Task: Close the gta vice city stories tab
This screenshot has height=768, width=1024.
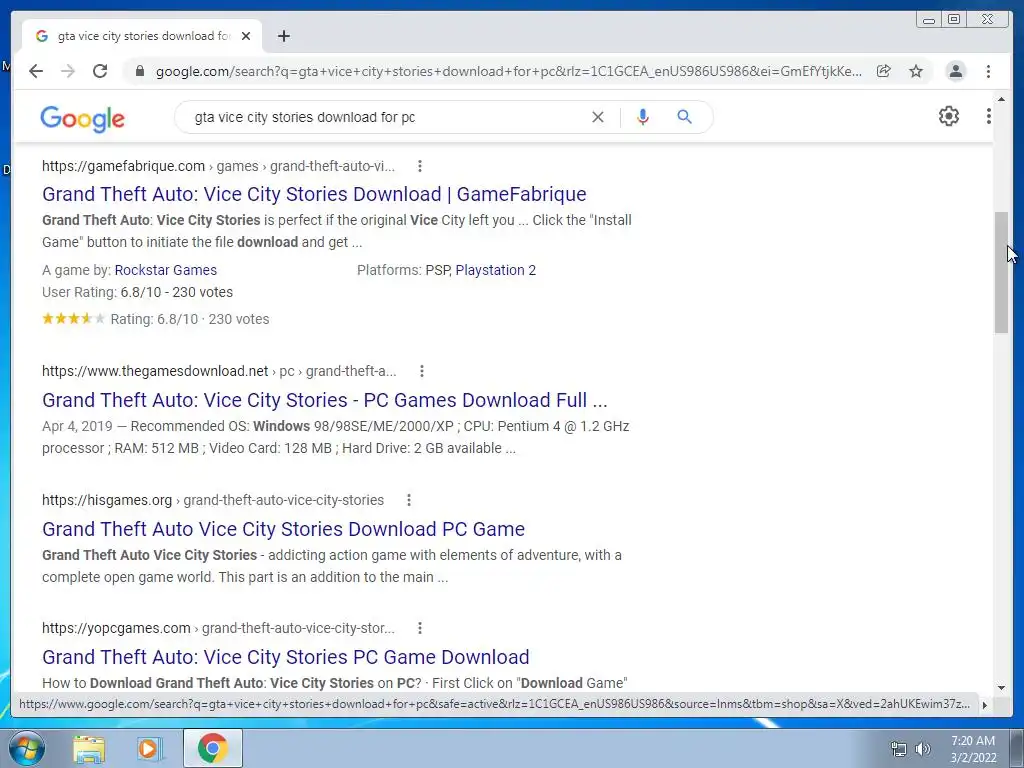Action: pyautogui.click(x=246, y=36)
